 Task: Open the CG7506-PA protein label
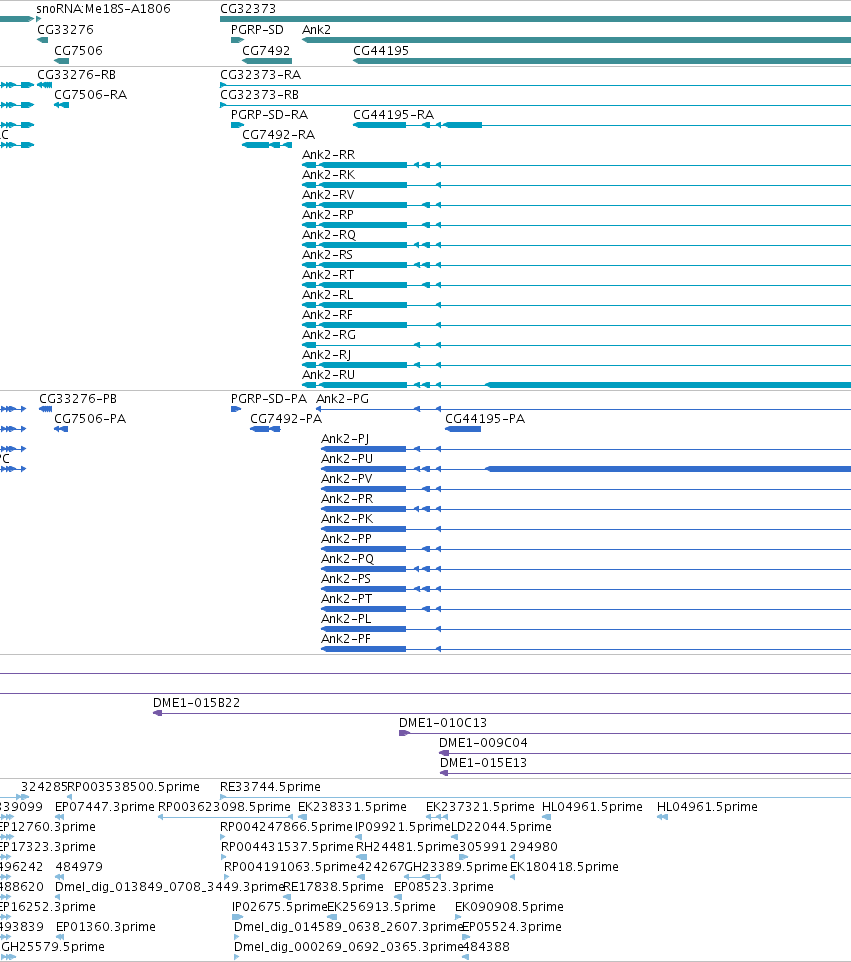tap(90, 419)
